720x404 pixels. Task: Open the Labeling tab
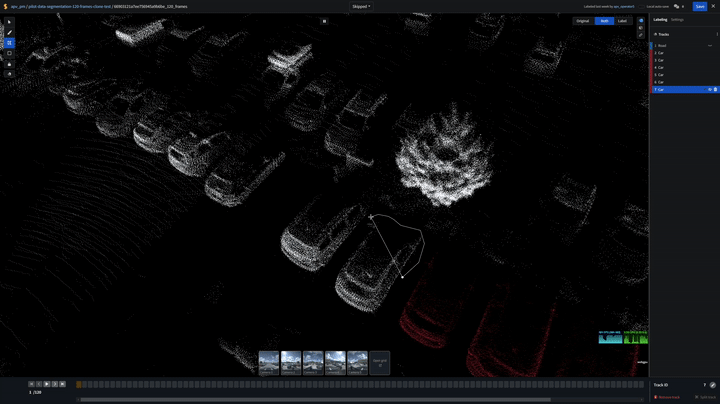pos(660,20)
